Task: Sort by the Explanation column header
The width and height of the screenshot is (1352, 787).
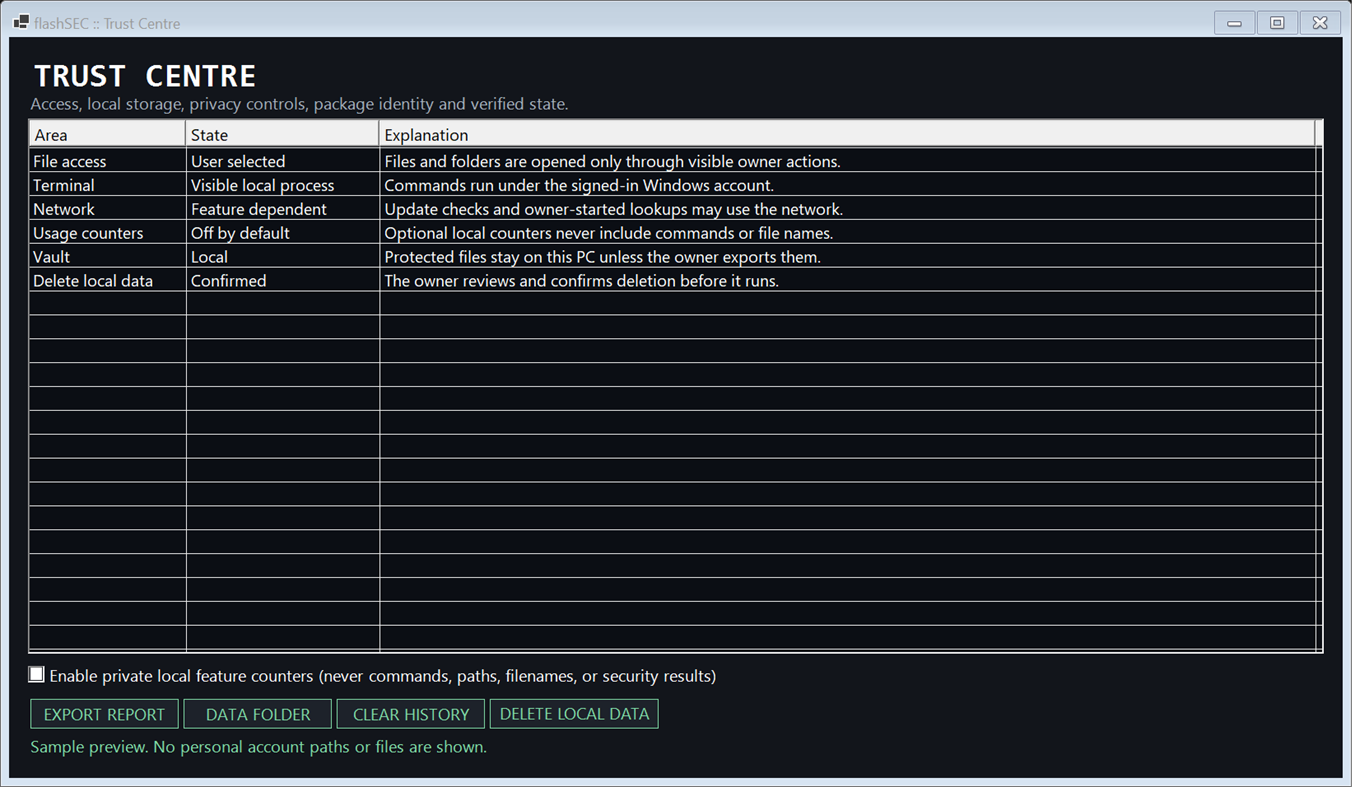Action: pos(848,134)
